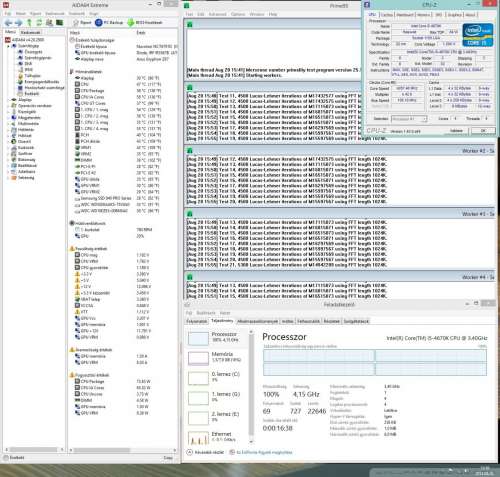500x477 pixels.
Task: Click scroll-up arrow of Task Manager sidebar
Action: click(251, 332)
